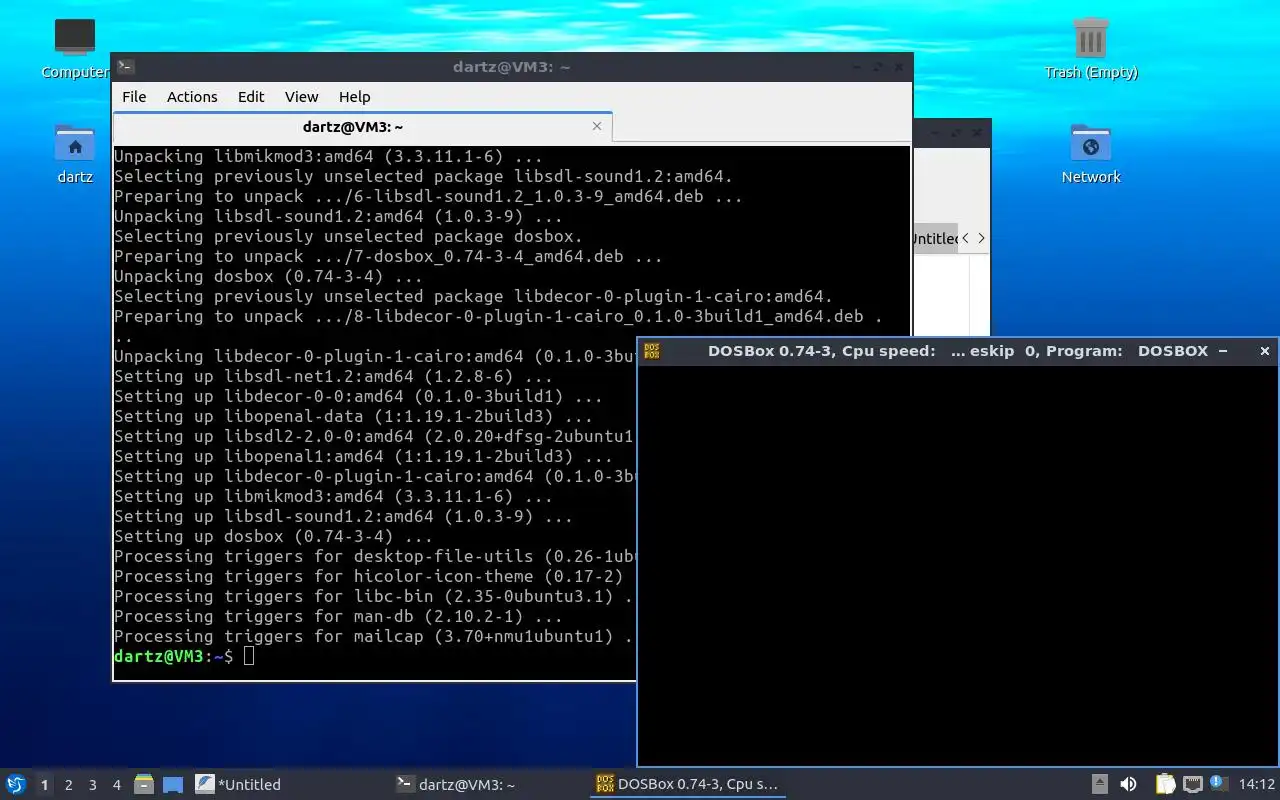Viewport: 1280px width, 800px height.
Task: Close the dartz@VM3: ~ terminal tab
Action: pos(597,126)
